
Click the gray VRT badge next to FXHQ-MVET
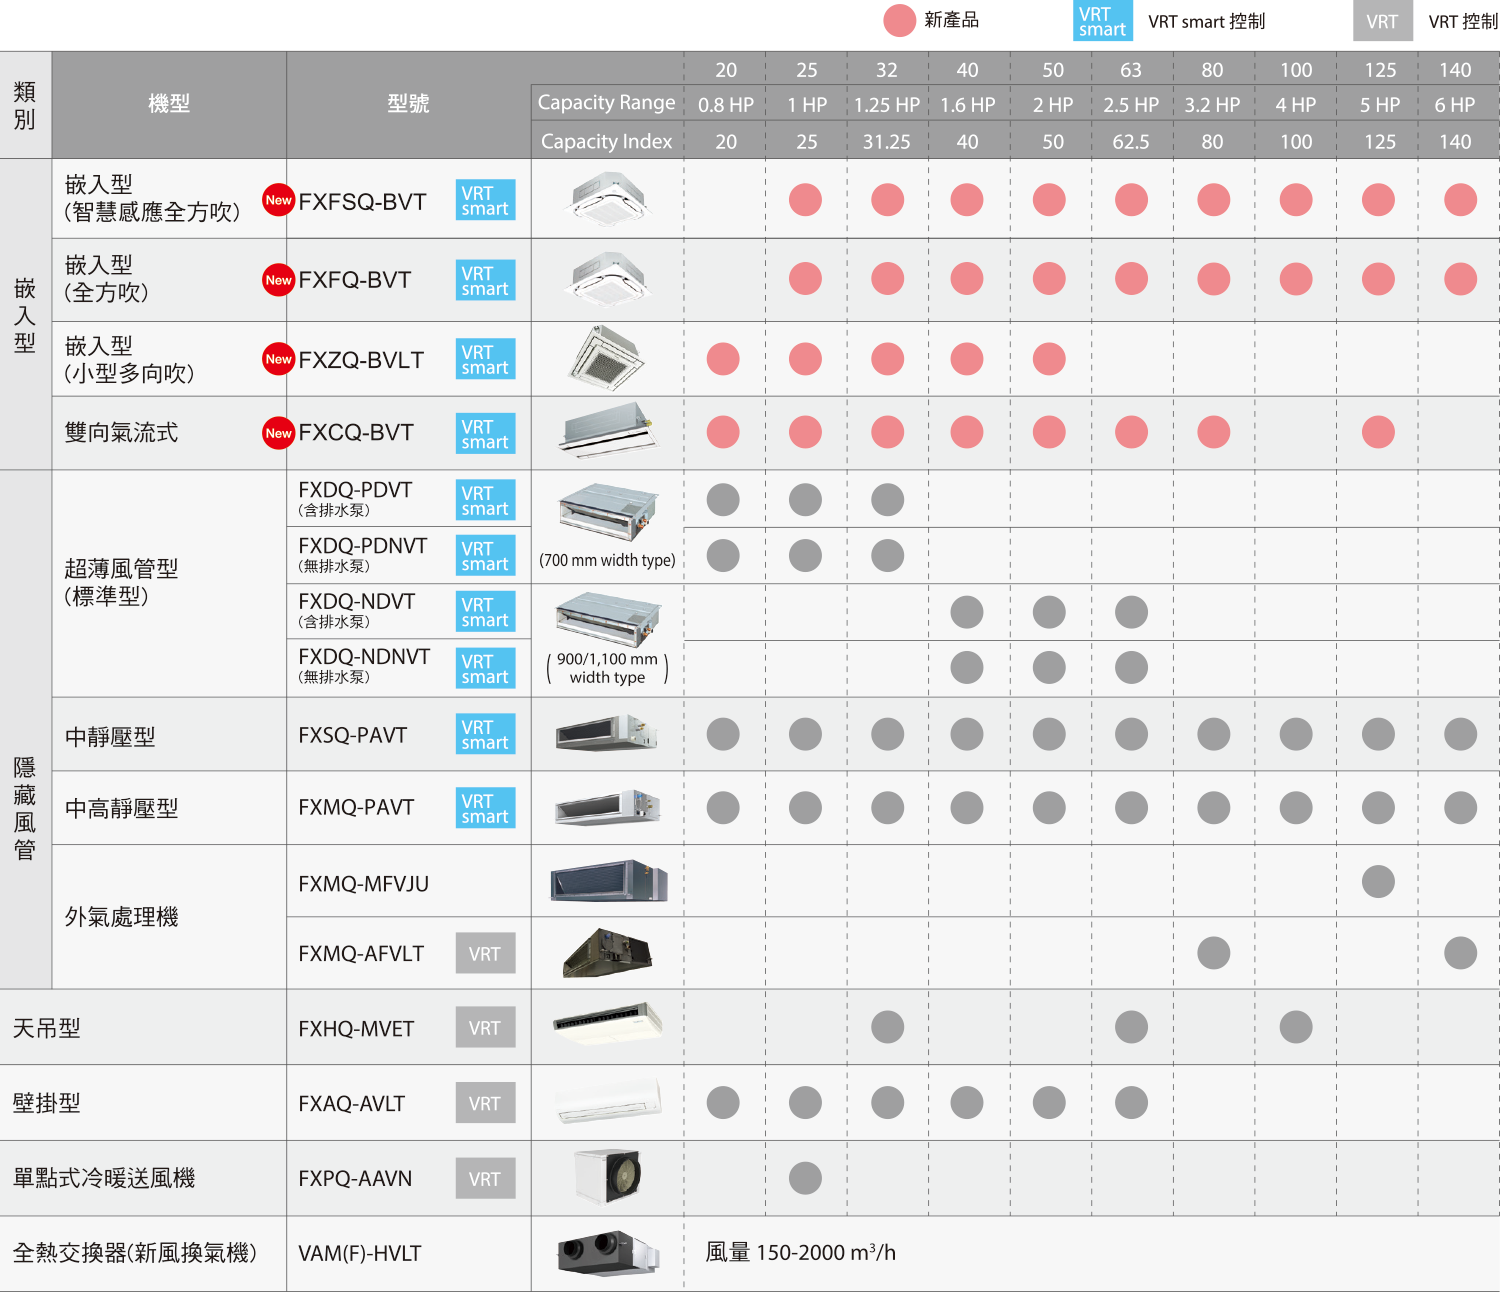tap(485, 1028)
